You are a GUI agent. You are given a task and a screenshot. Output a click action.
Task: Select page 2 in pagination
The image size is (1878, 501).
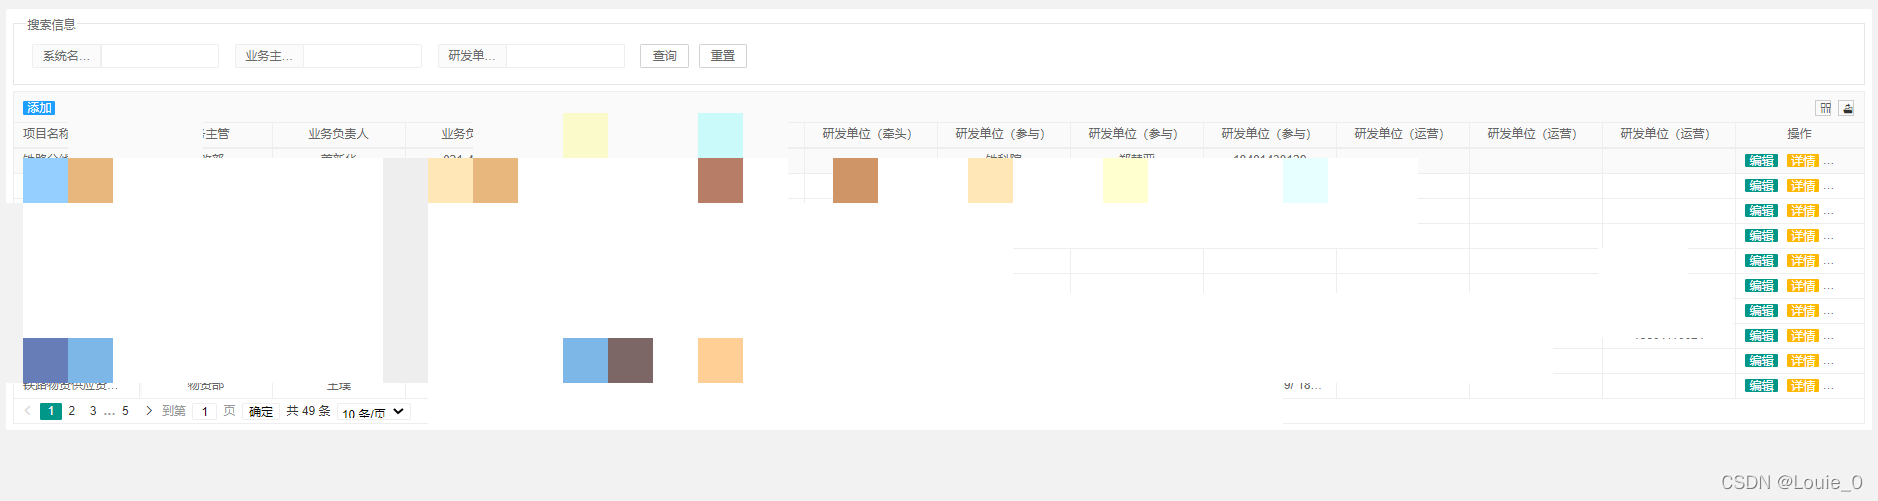tap(72, 411)
